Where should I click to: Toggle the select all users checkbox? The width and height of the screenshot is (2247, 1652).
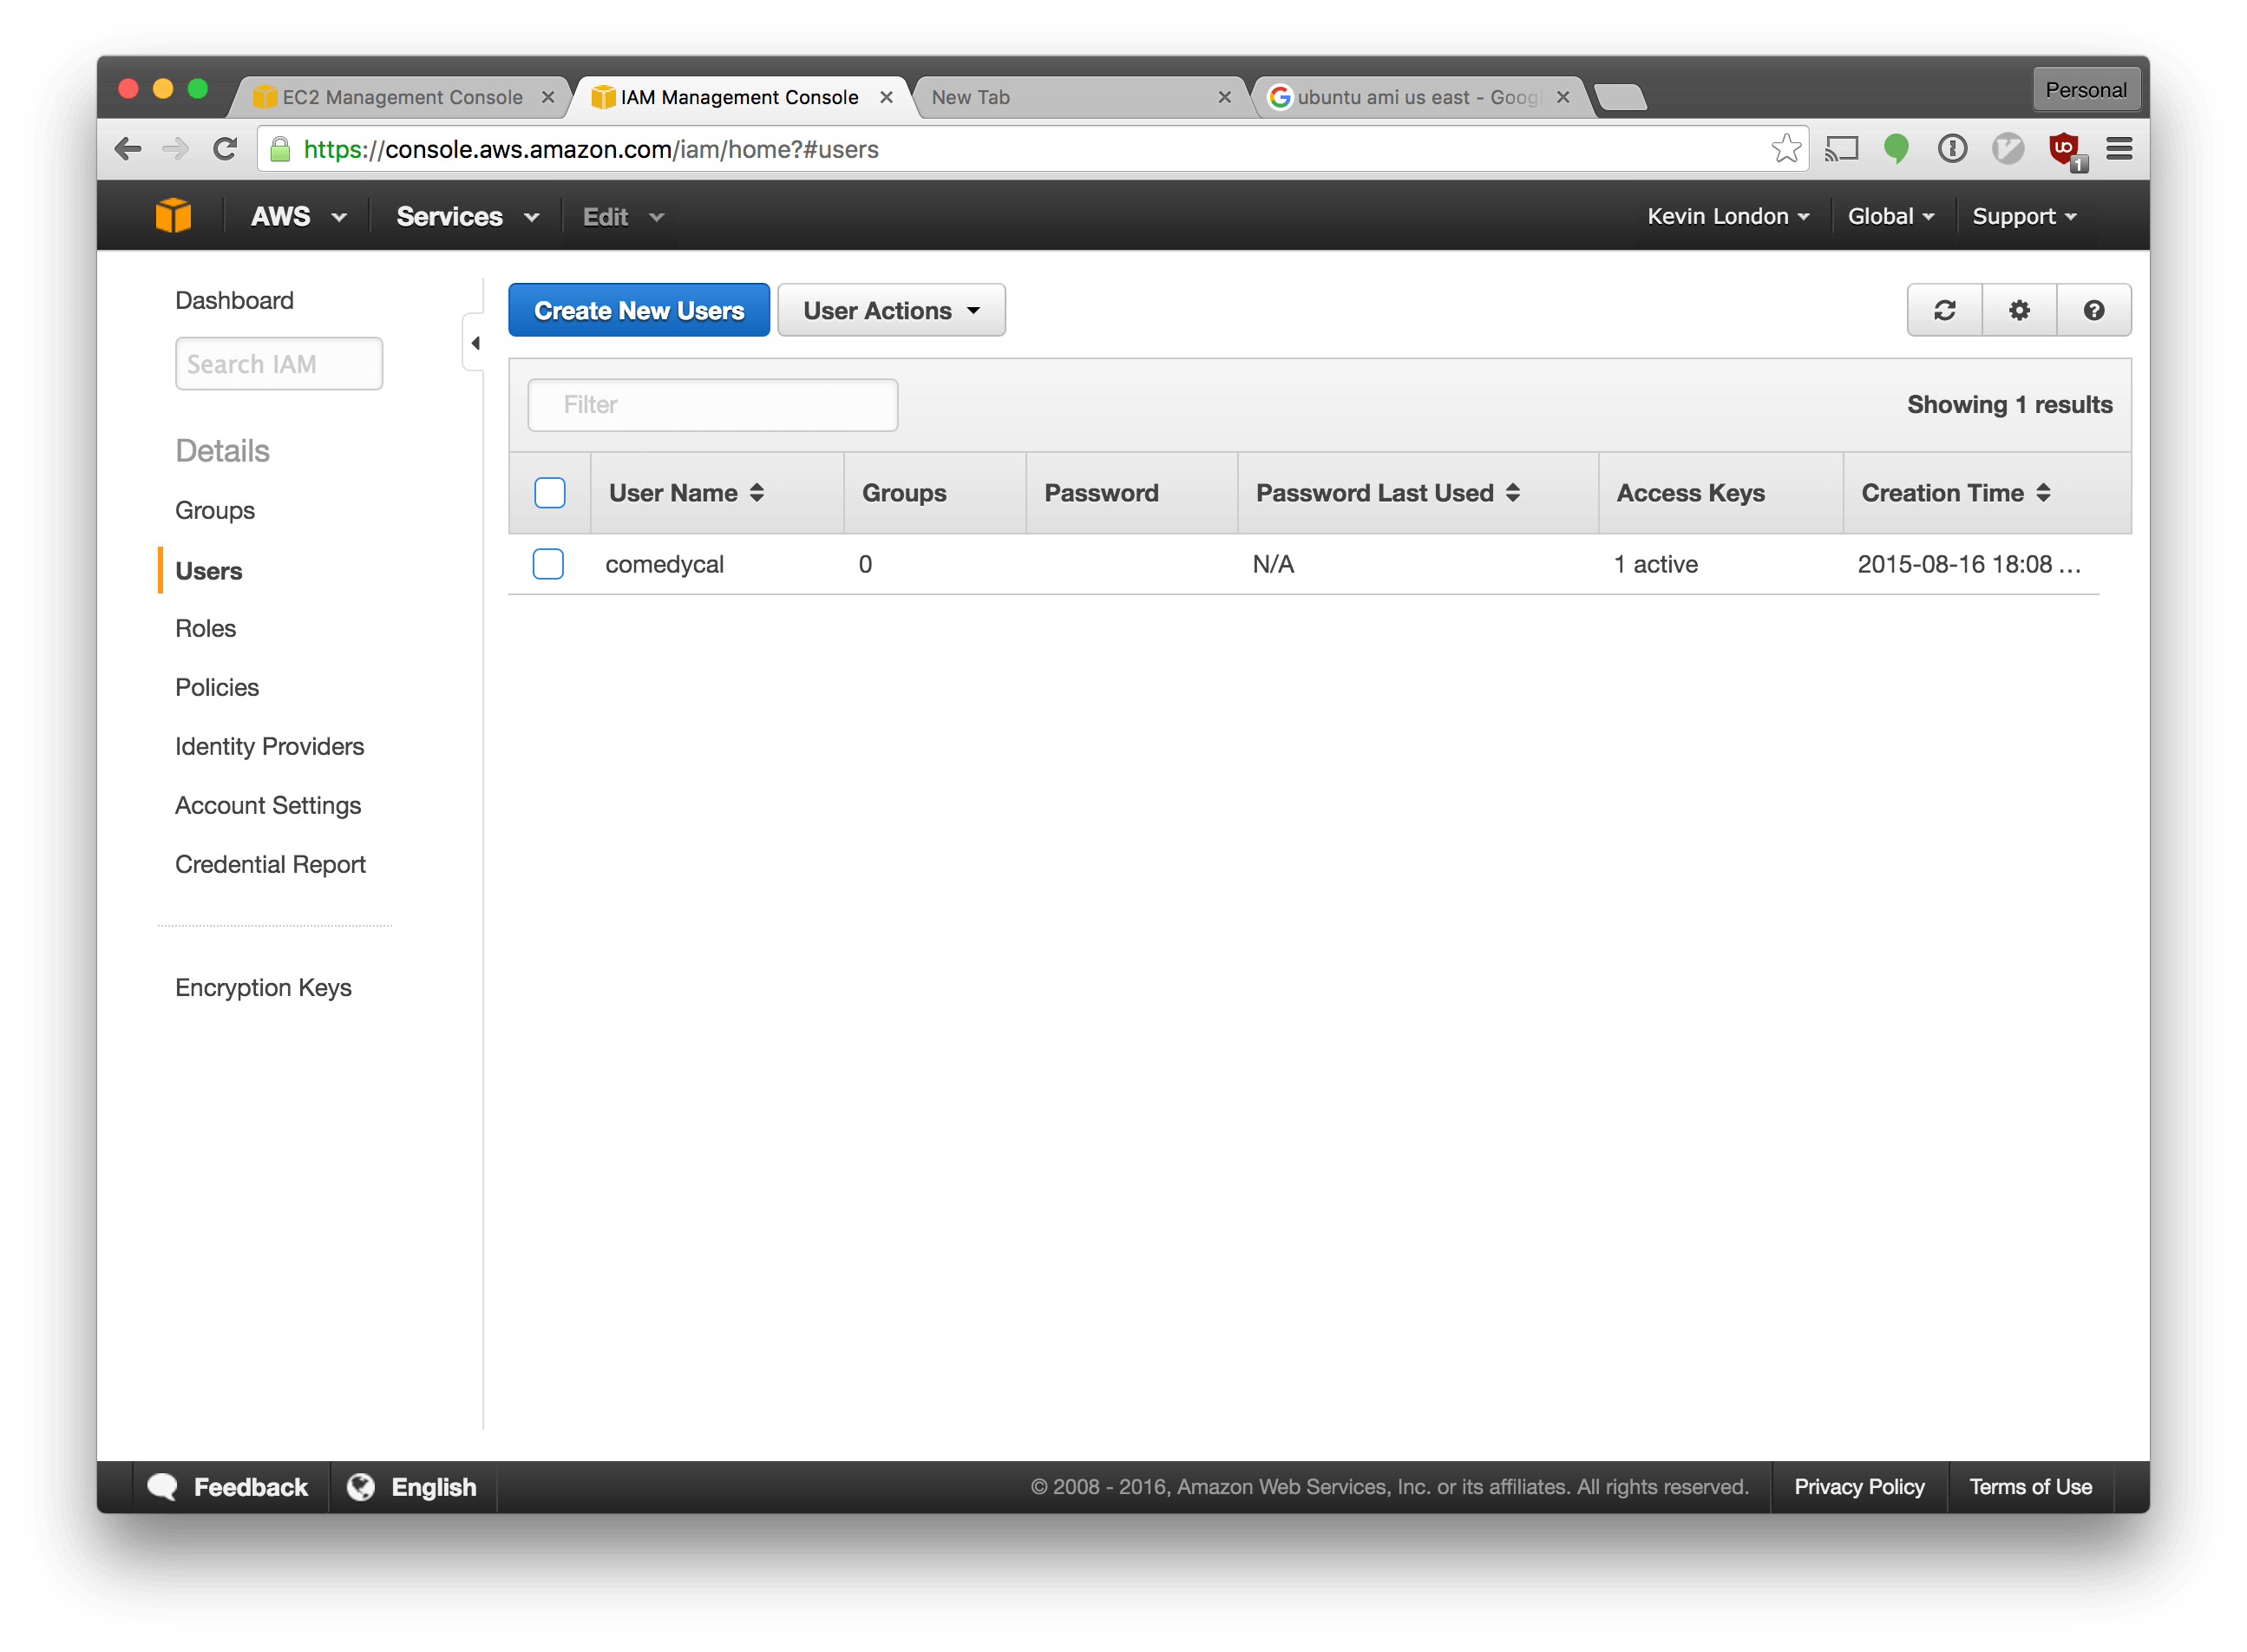click(x=549, y=494)
